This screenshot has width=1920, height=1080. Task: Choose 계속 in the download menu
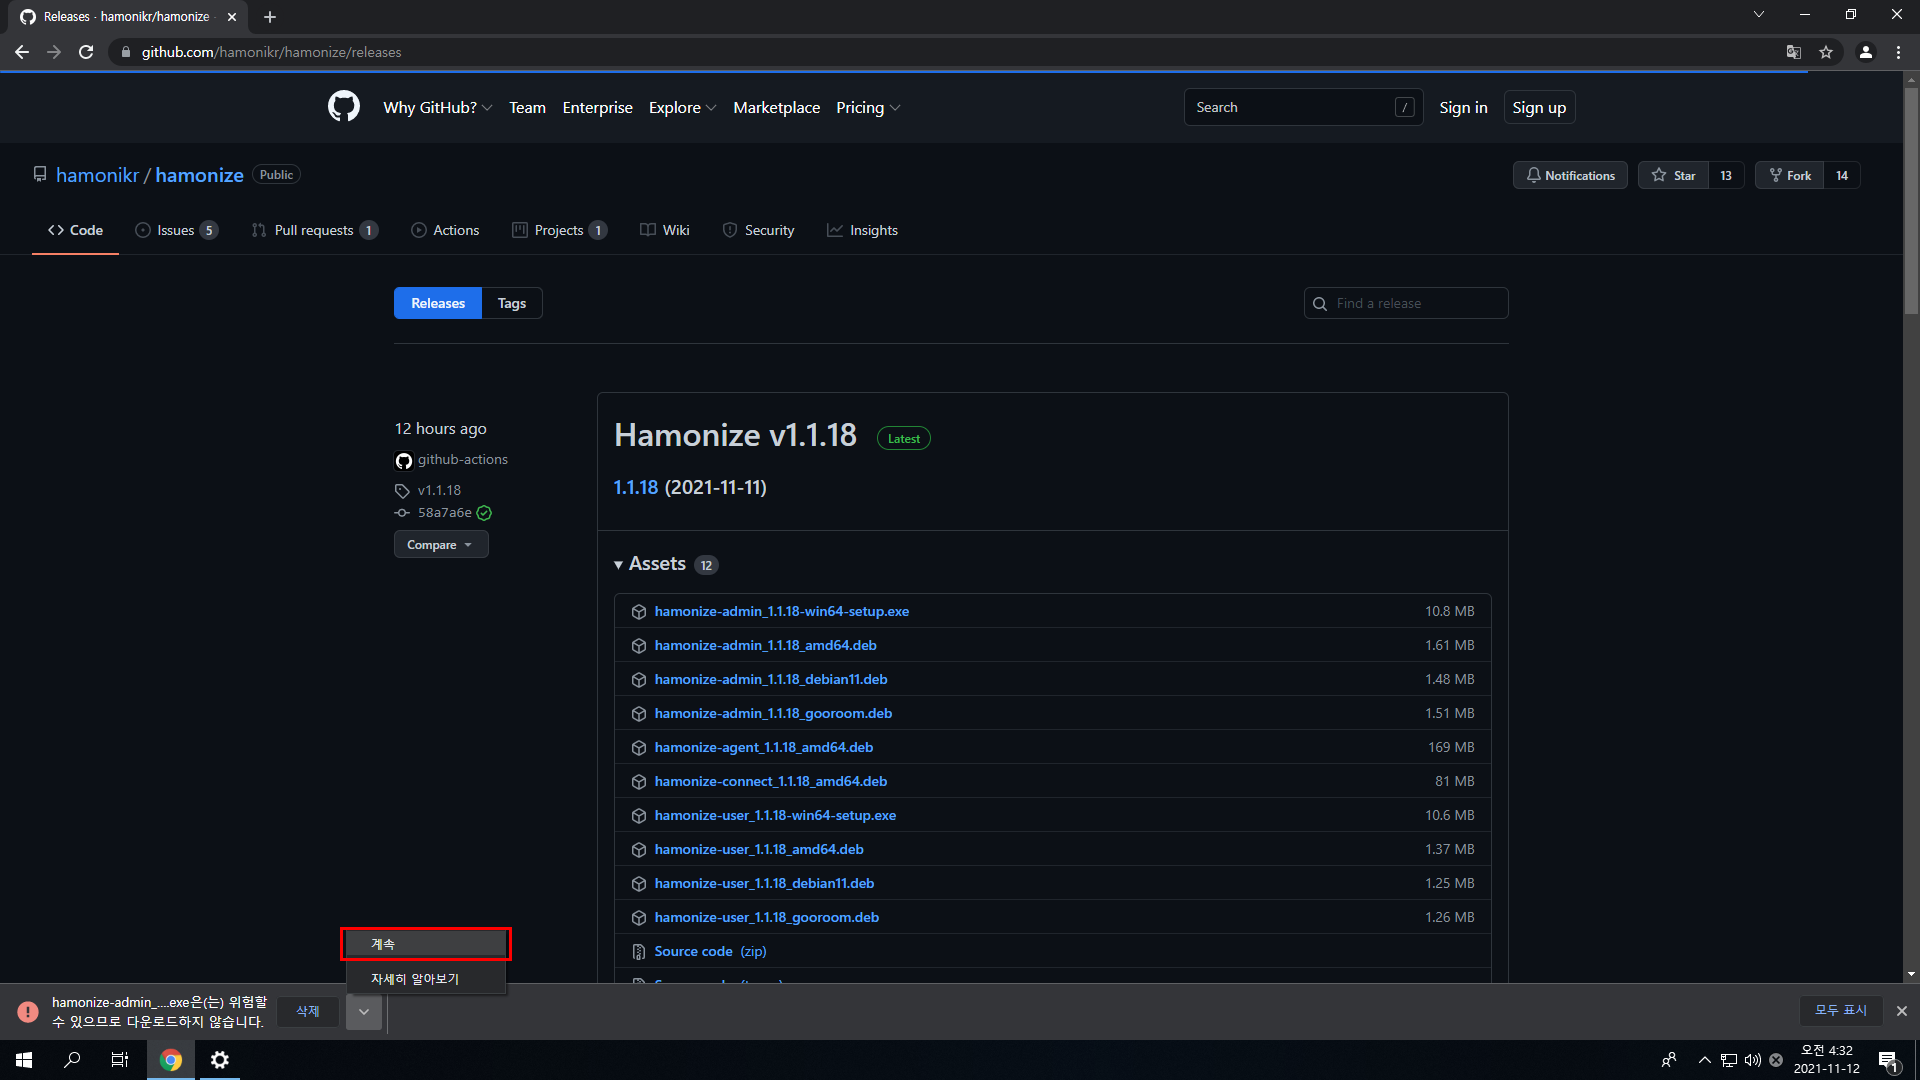426,944
